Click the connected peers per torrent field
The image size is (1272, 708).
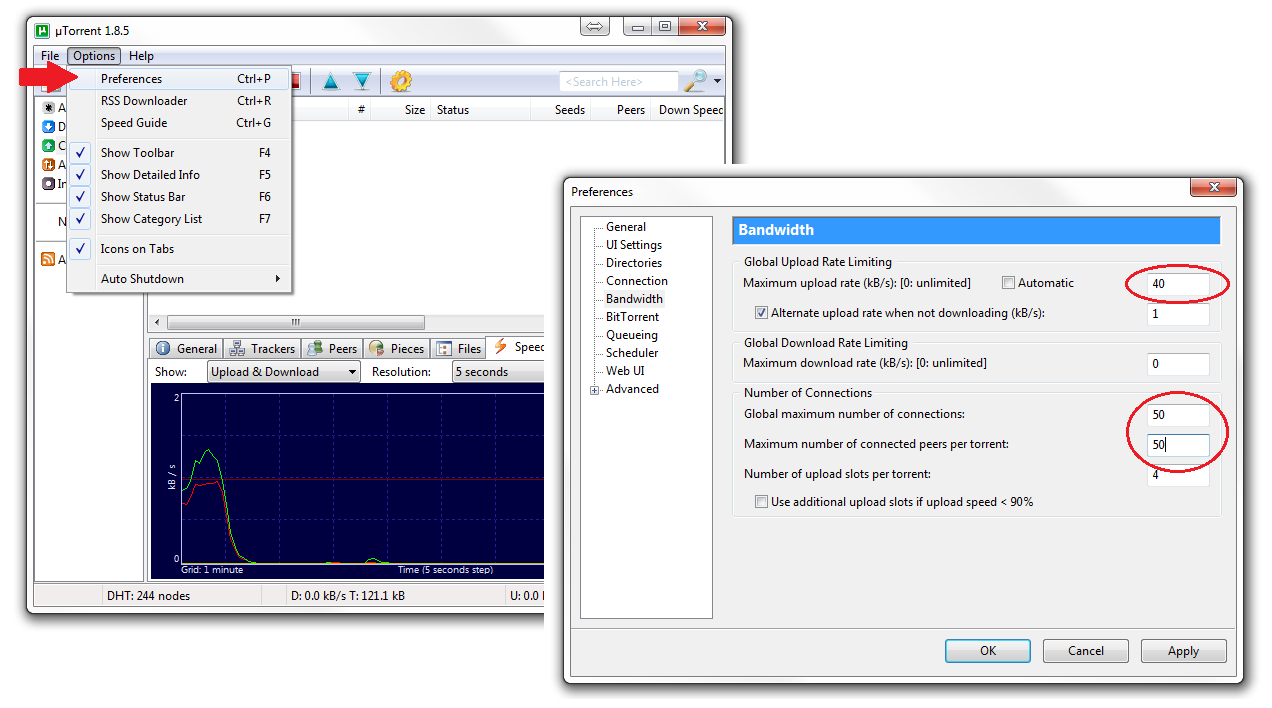coord(1178,444)
